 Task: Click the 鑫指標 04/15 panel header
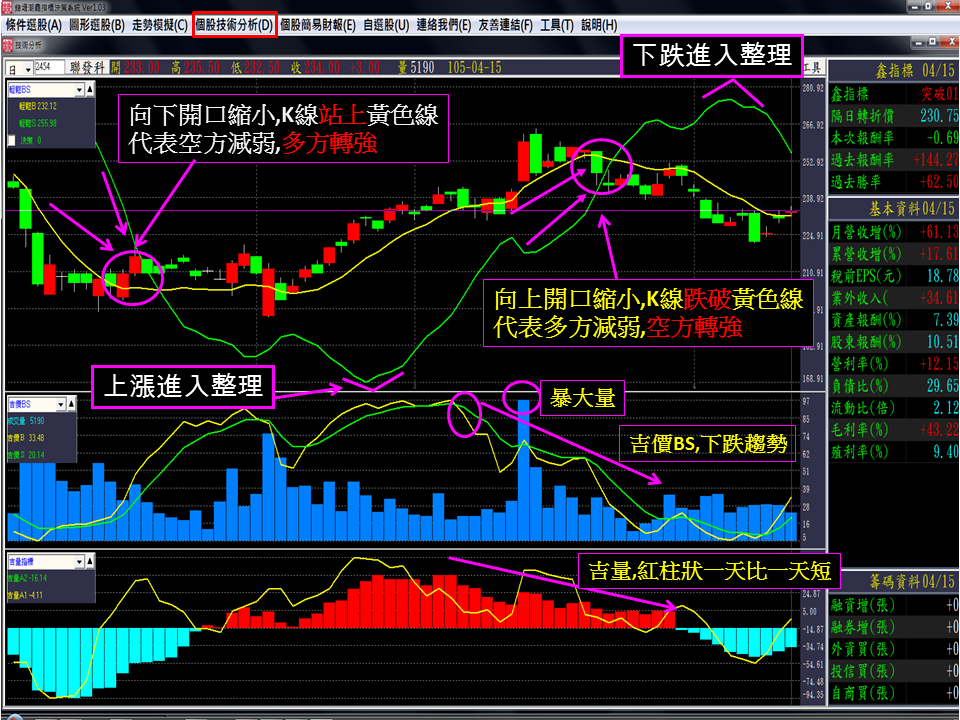(893, 71)
